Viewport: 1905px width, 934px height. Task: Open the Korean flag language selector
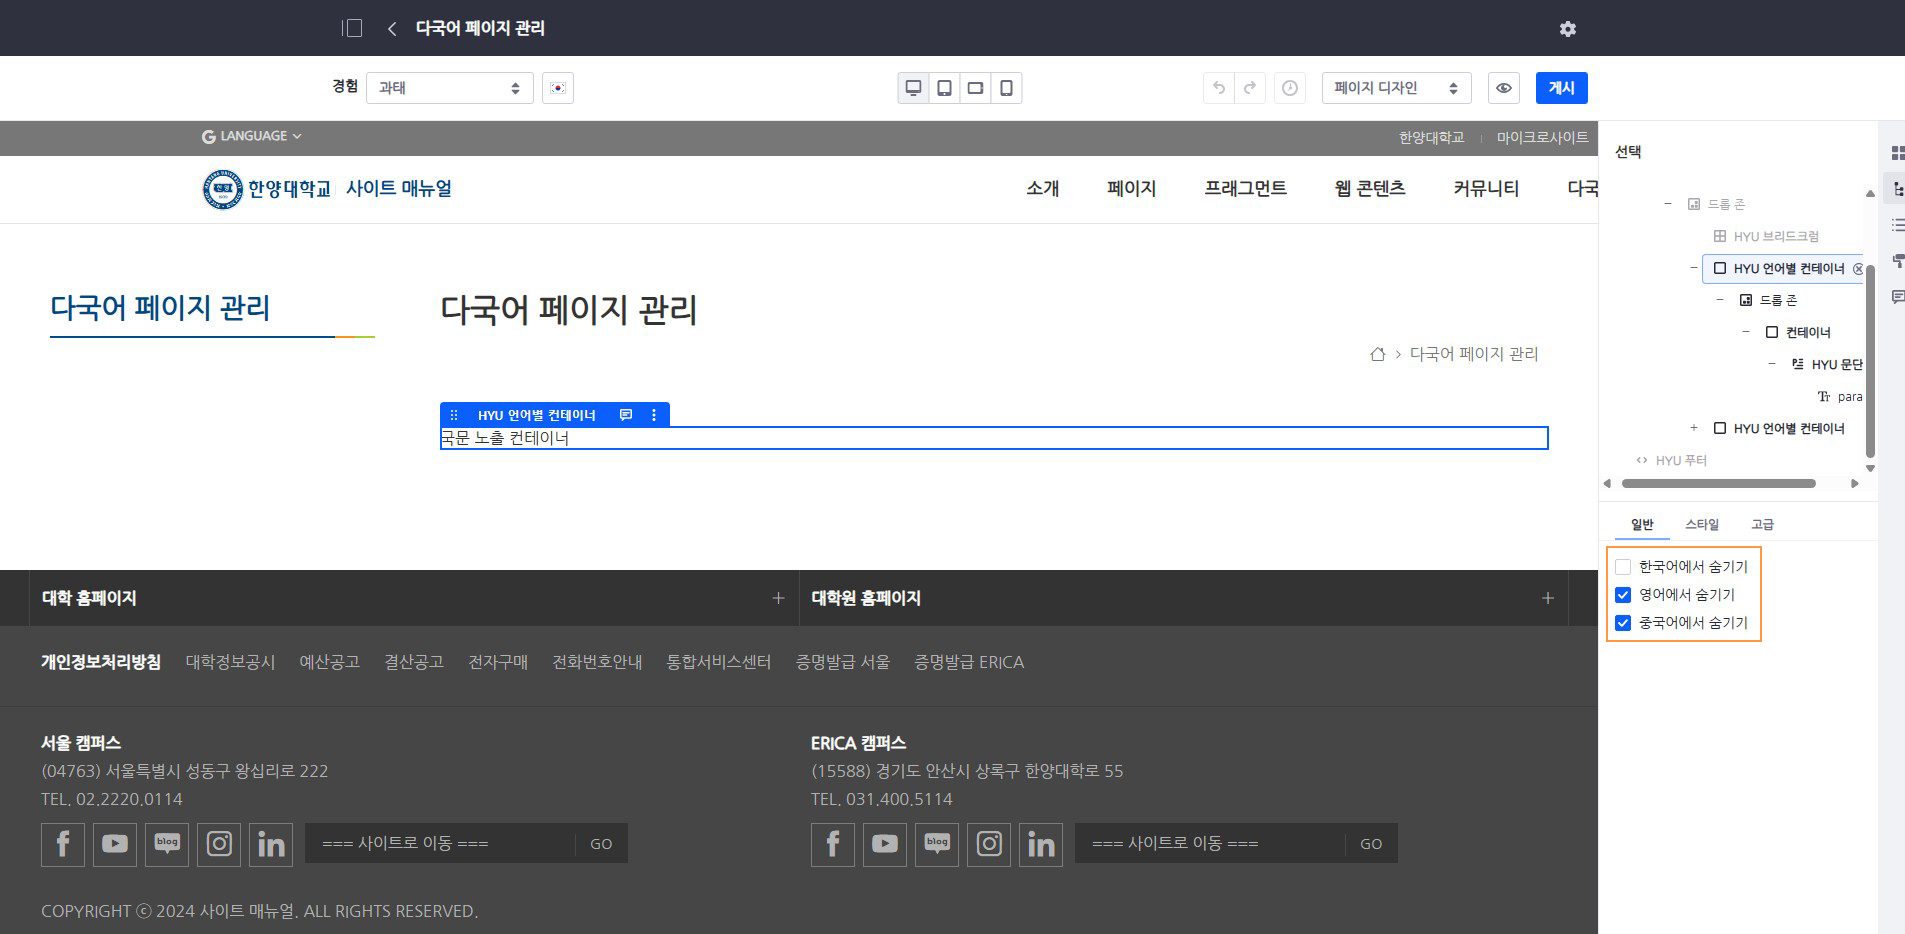pyautogui.click(x=558, y=88)
